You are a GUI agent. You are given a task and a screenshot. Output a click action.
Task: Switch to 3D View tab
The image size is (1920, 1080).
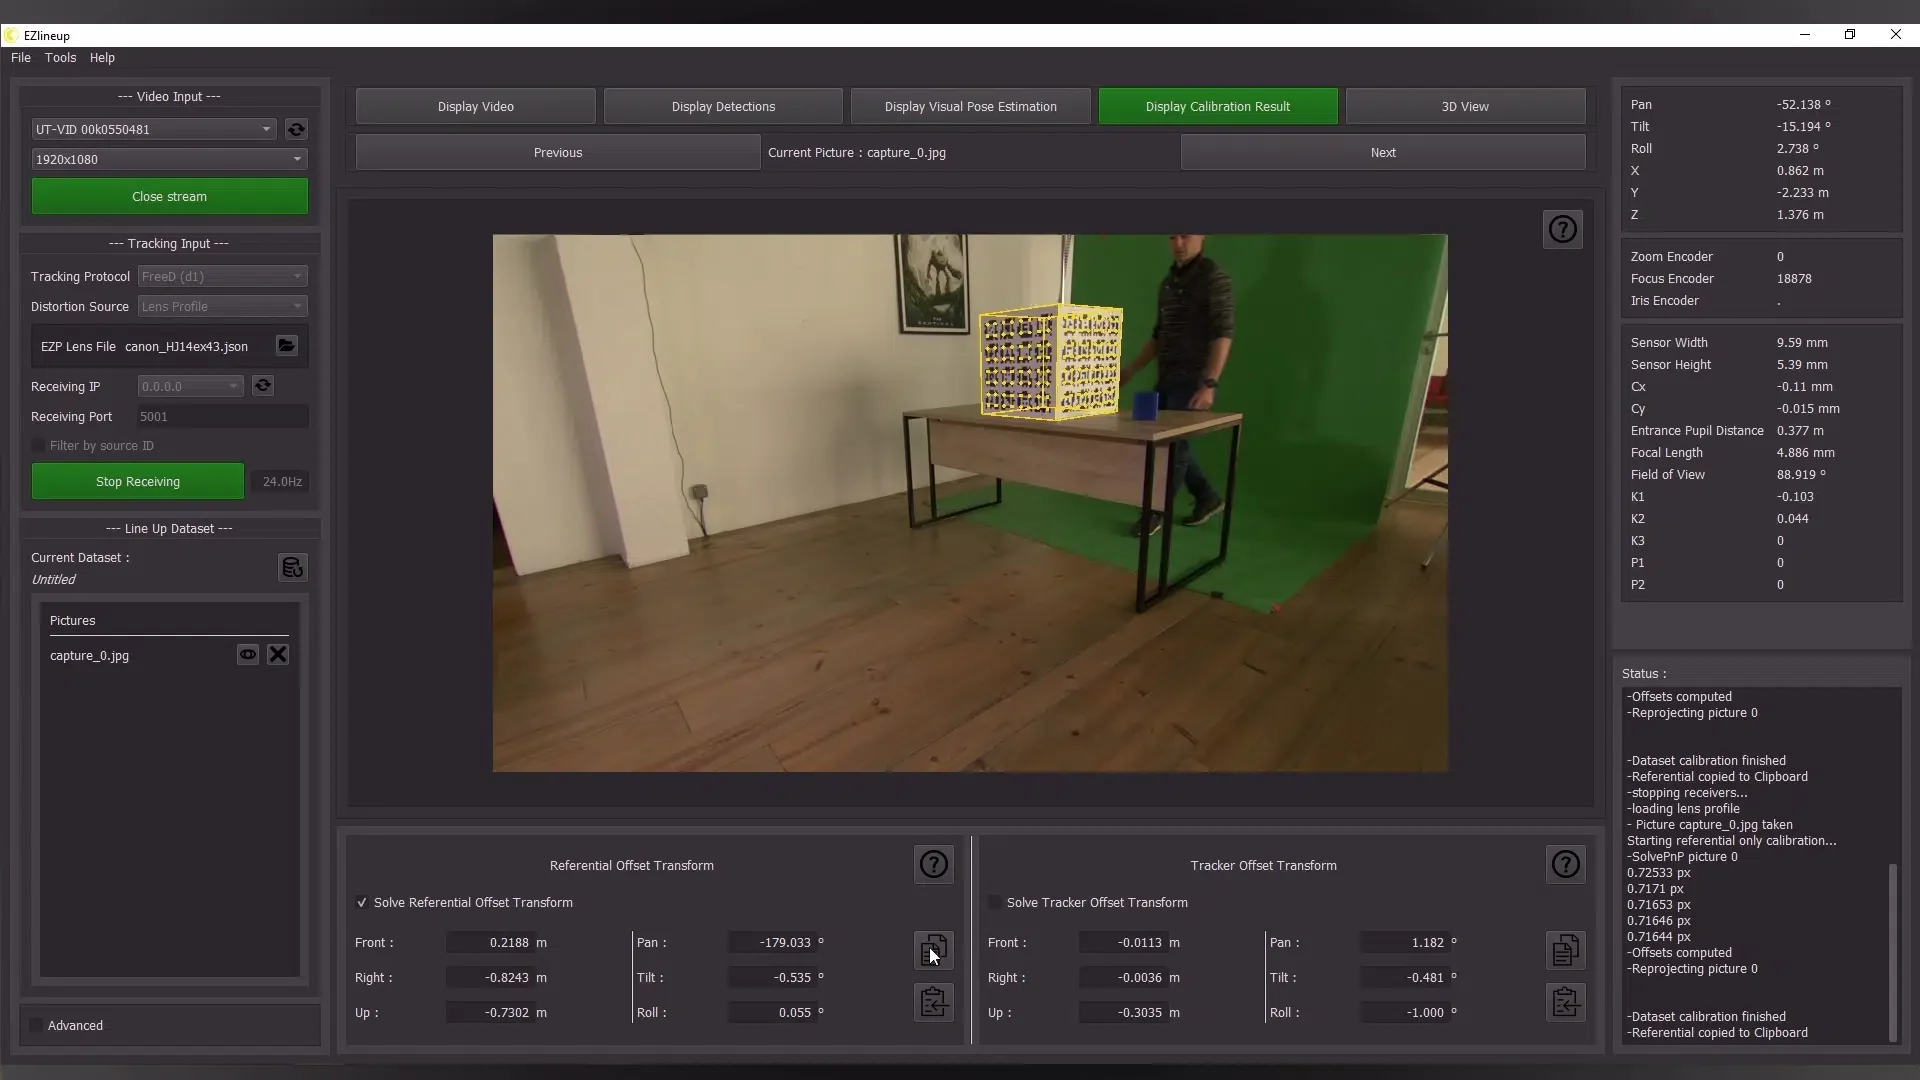[x=1464, y=107]
